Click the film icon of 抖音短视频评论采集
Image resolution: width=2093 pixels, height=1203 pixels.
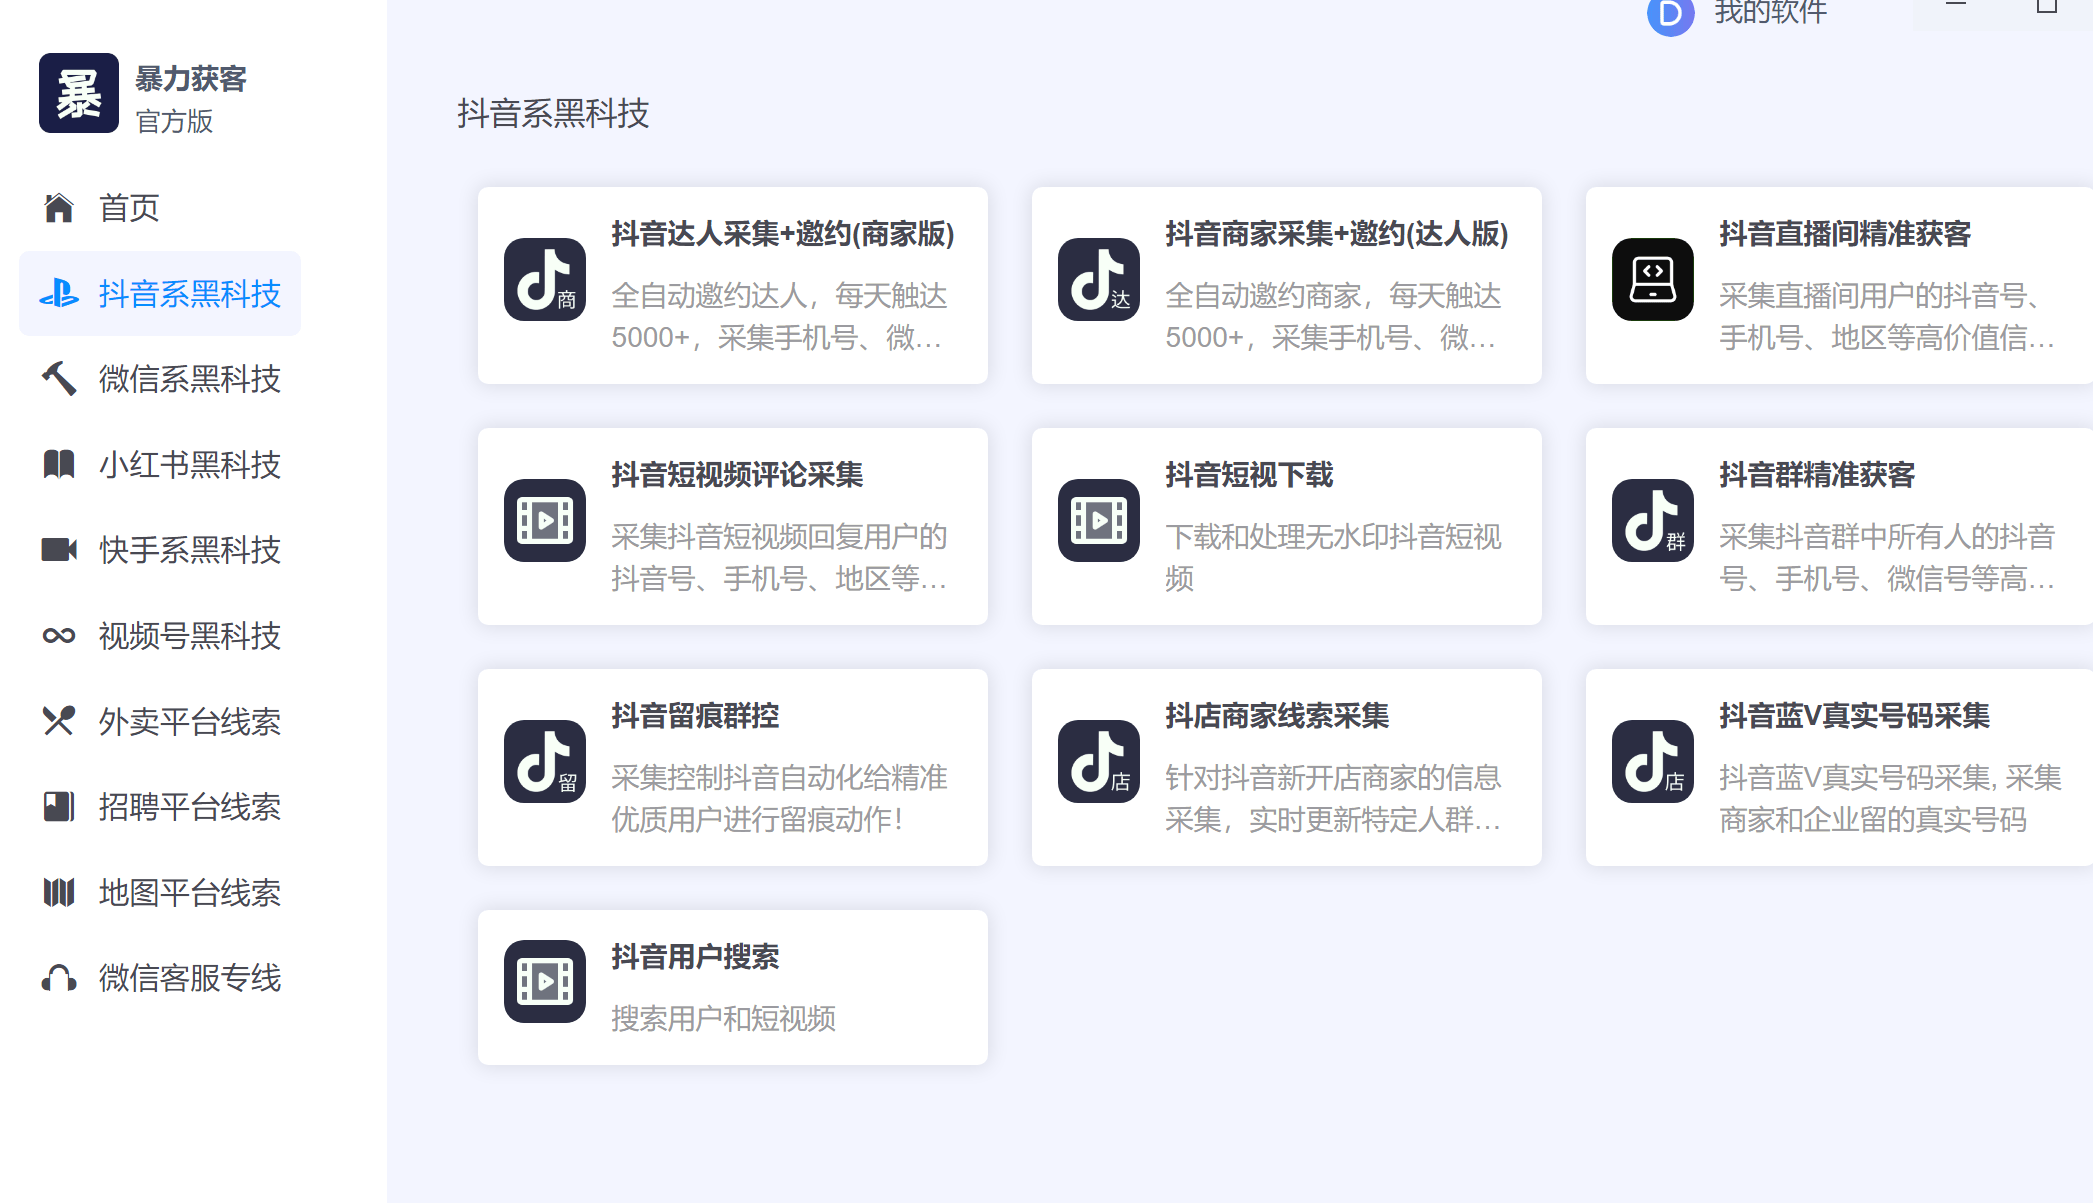click(545, 520)
